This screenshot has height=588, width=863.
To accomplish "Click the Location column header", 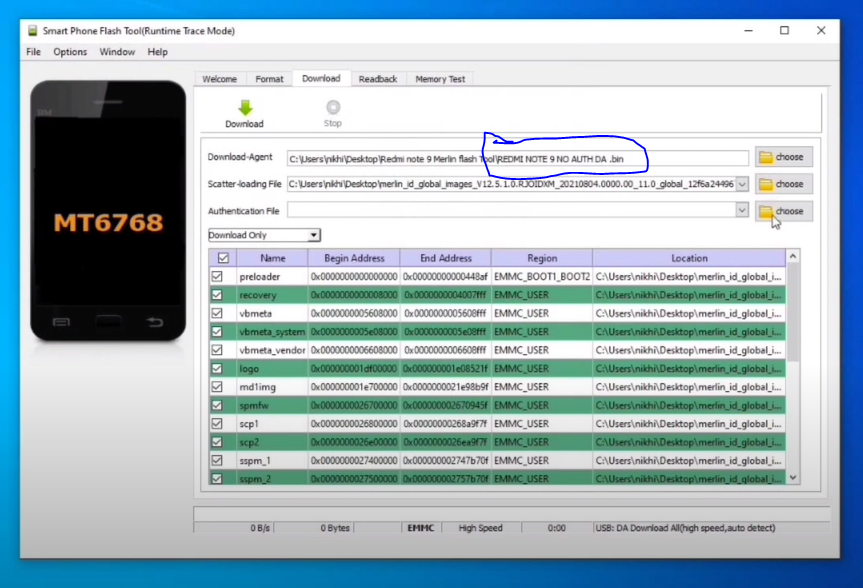I will 689,258.
